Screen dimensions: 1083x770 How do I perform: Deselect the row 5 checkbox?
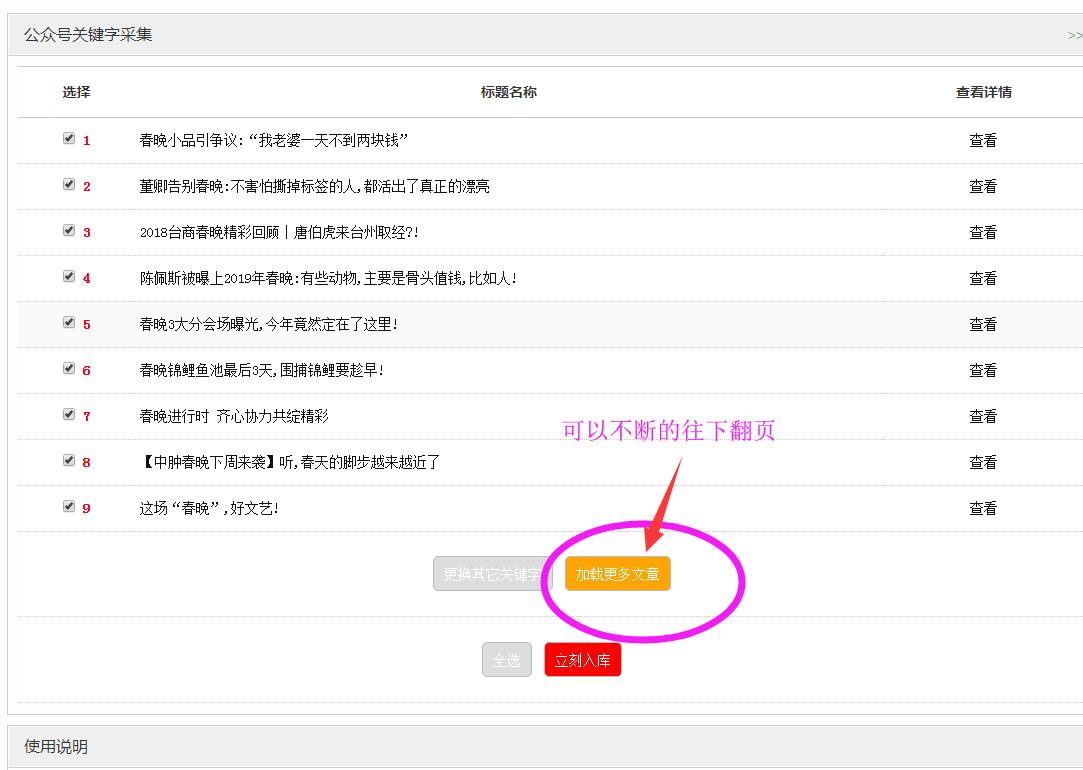(x=69, y=323)
